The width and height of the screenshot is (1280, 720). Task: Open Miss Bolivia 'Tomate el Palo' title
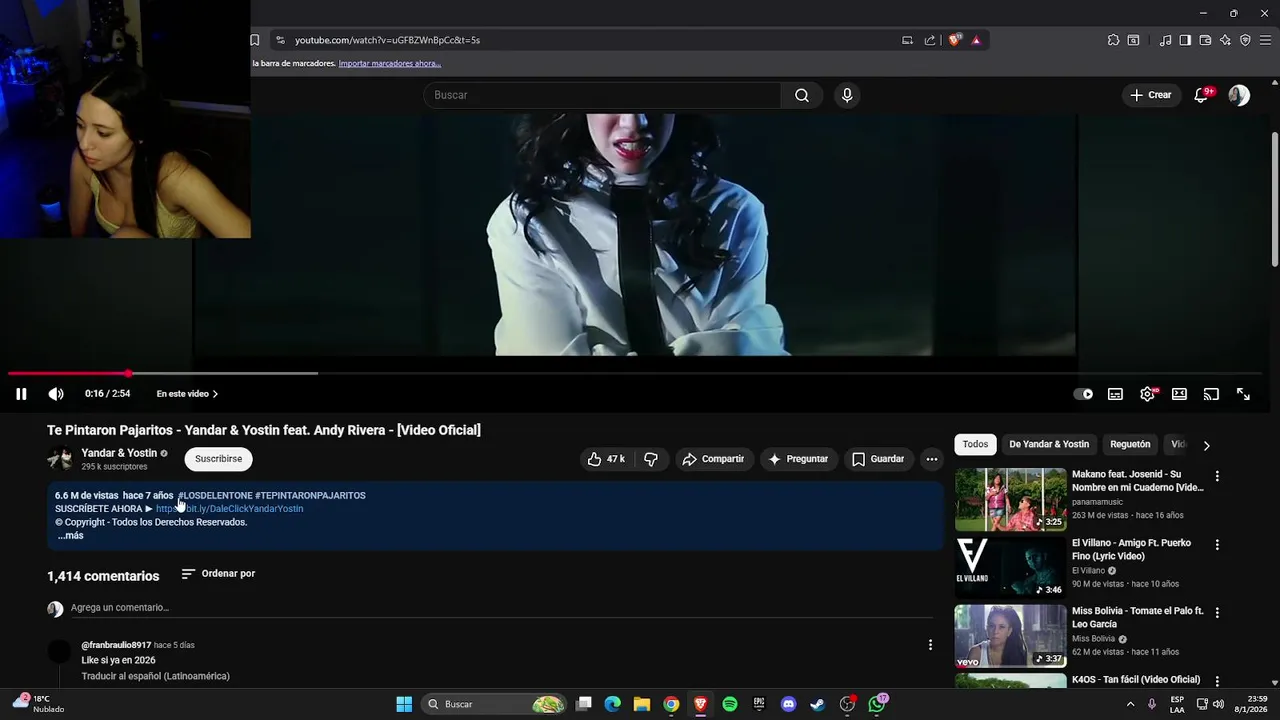1138,617
